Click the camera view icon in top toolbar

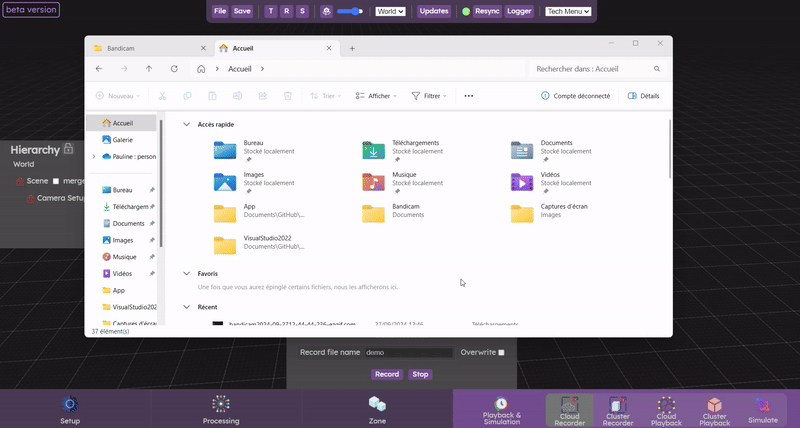coord(327,11)
